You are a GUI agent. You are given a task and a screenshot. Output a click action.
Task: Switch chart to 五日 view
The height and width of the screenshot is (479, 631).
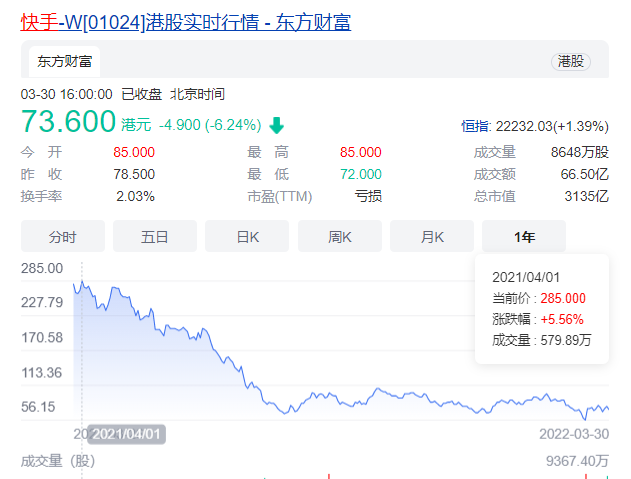[x=155, y=236]
